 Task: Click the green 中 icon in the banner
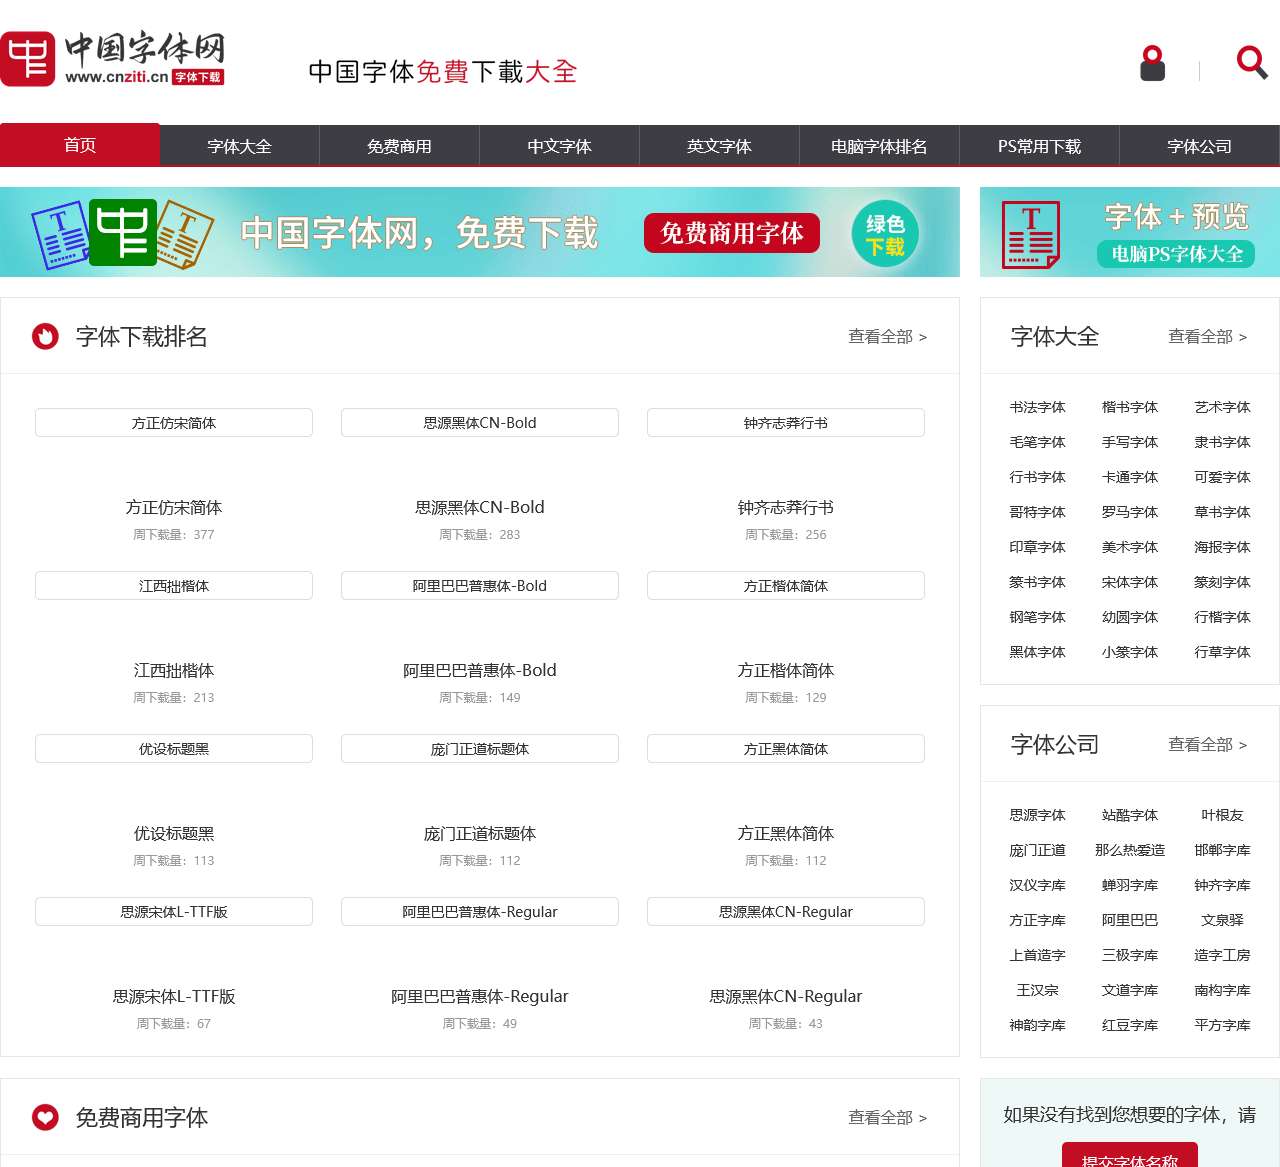[123, 233]
